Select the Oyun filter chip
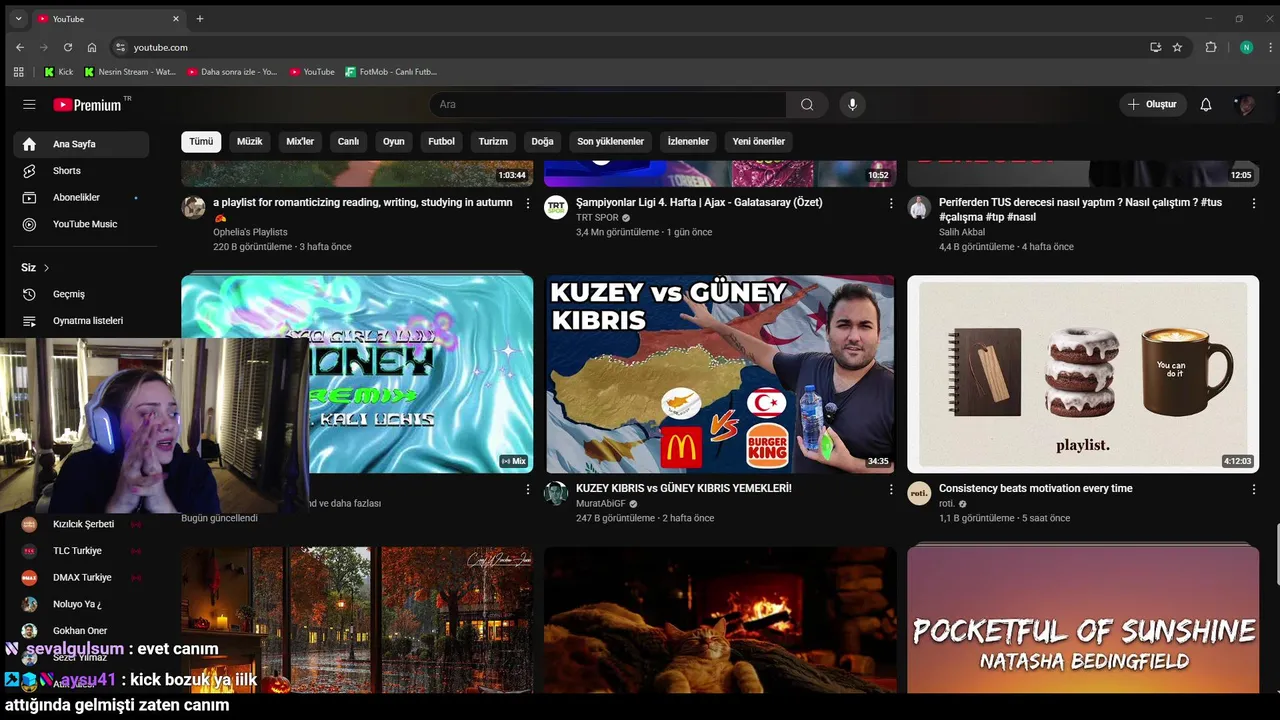1280x720 pixels. [394, 141]
